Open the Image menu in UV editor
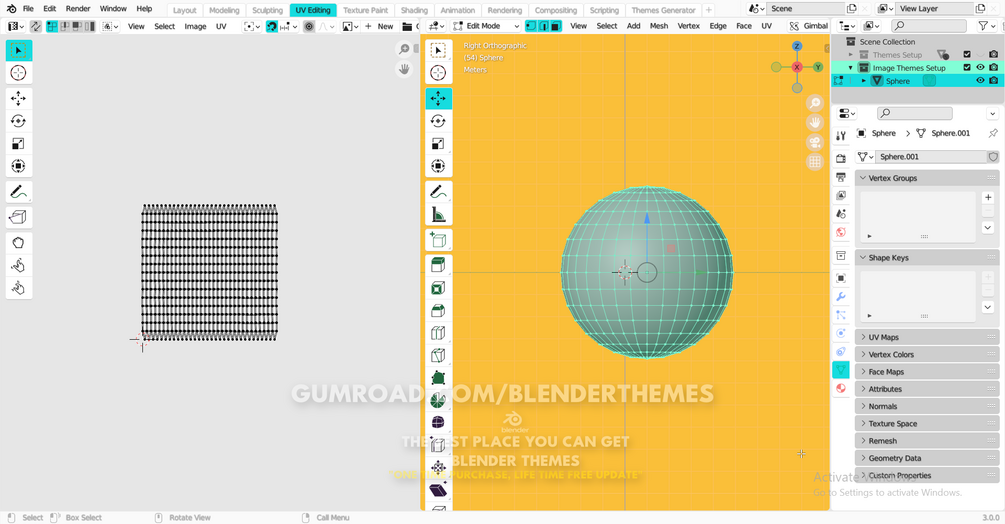This screenshot has width=1005, height=524. click(195, 26)
